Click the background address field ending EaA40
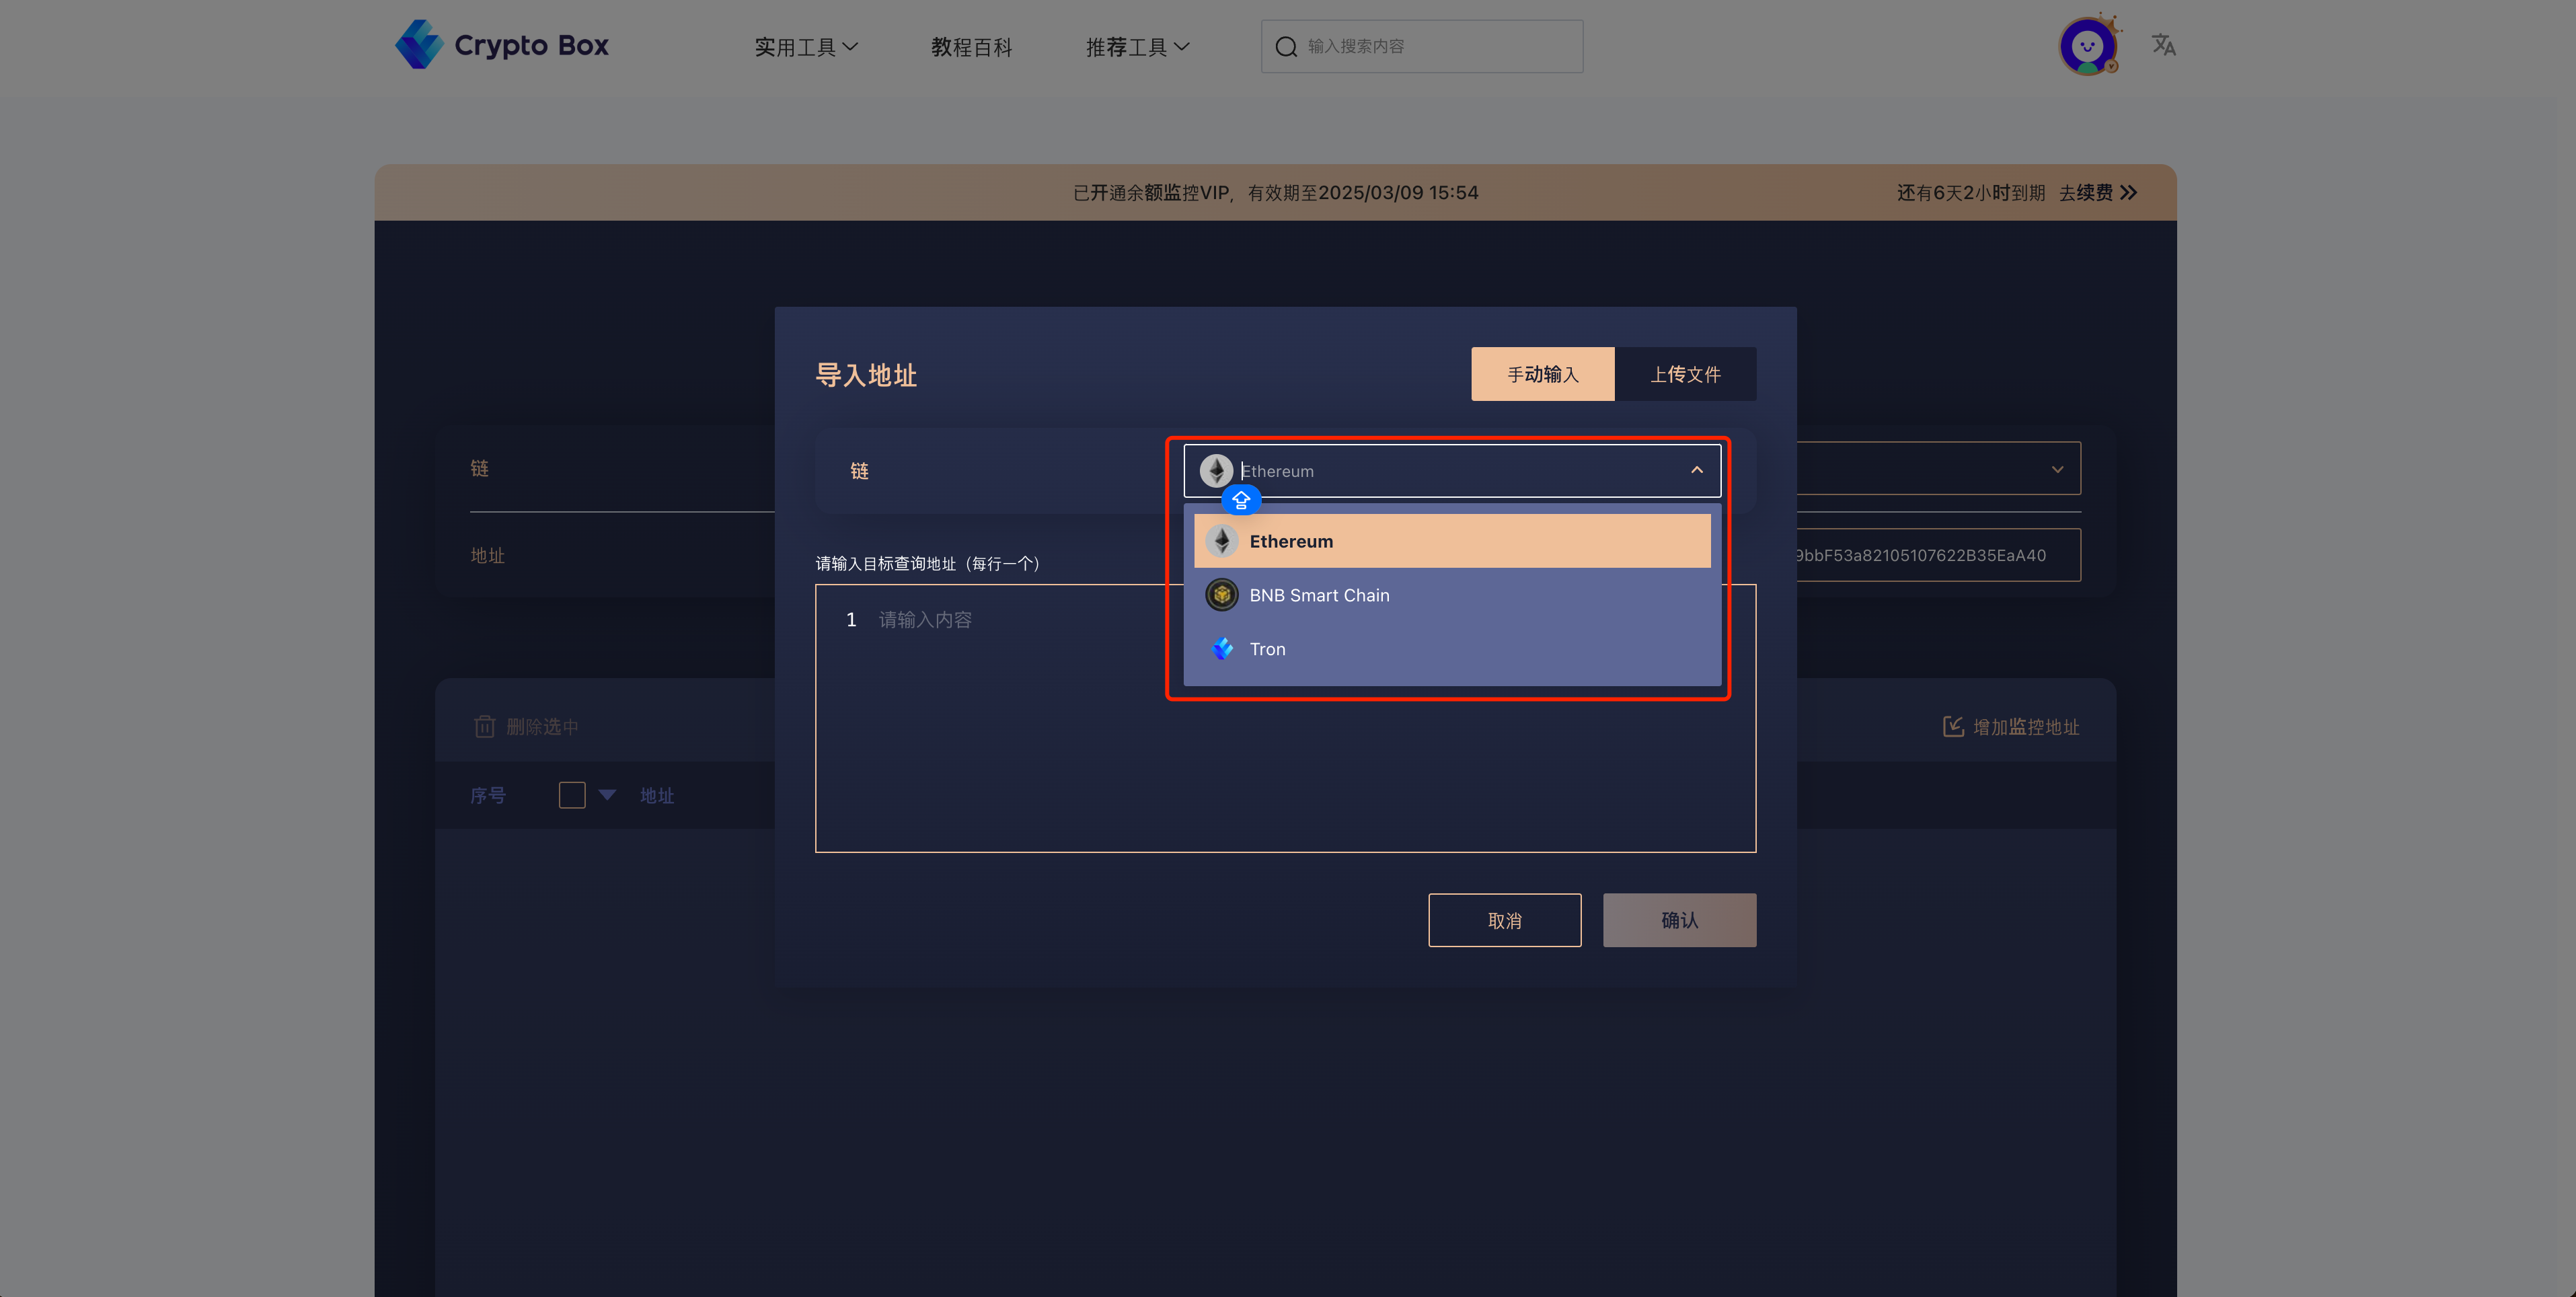 [x=1938, y=555]
